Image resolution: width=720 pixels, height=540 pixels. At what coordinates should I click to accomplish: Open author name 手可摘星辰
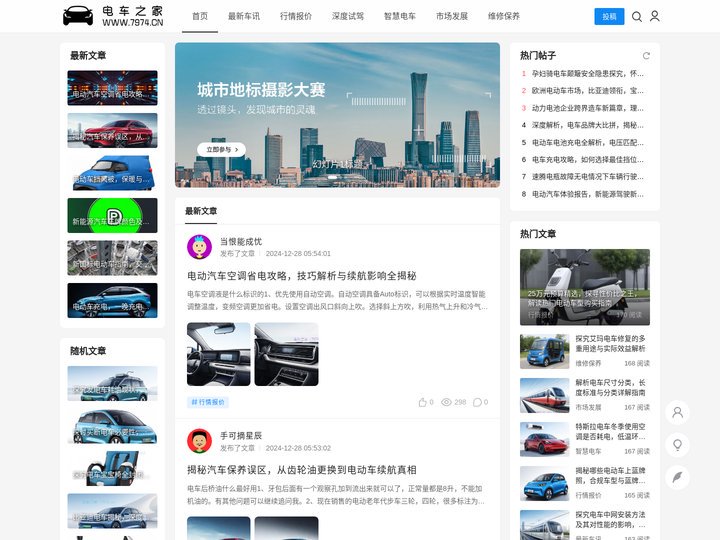coord(241,435)
